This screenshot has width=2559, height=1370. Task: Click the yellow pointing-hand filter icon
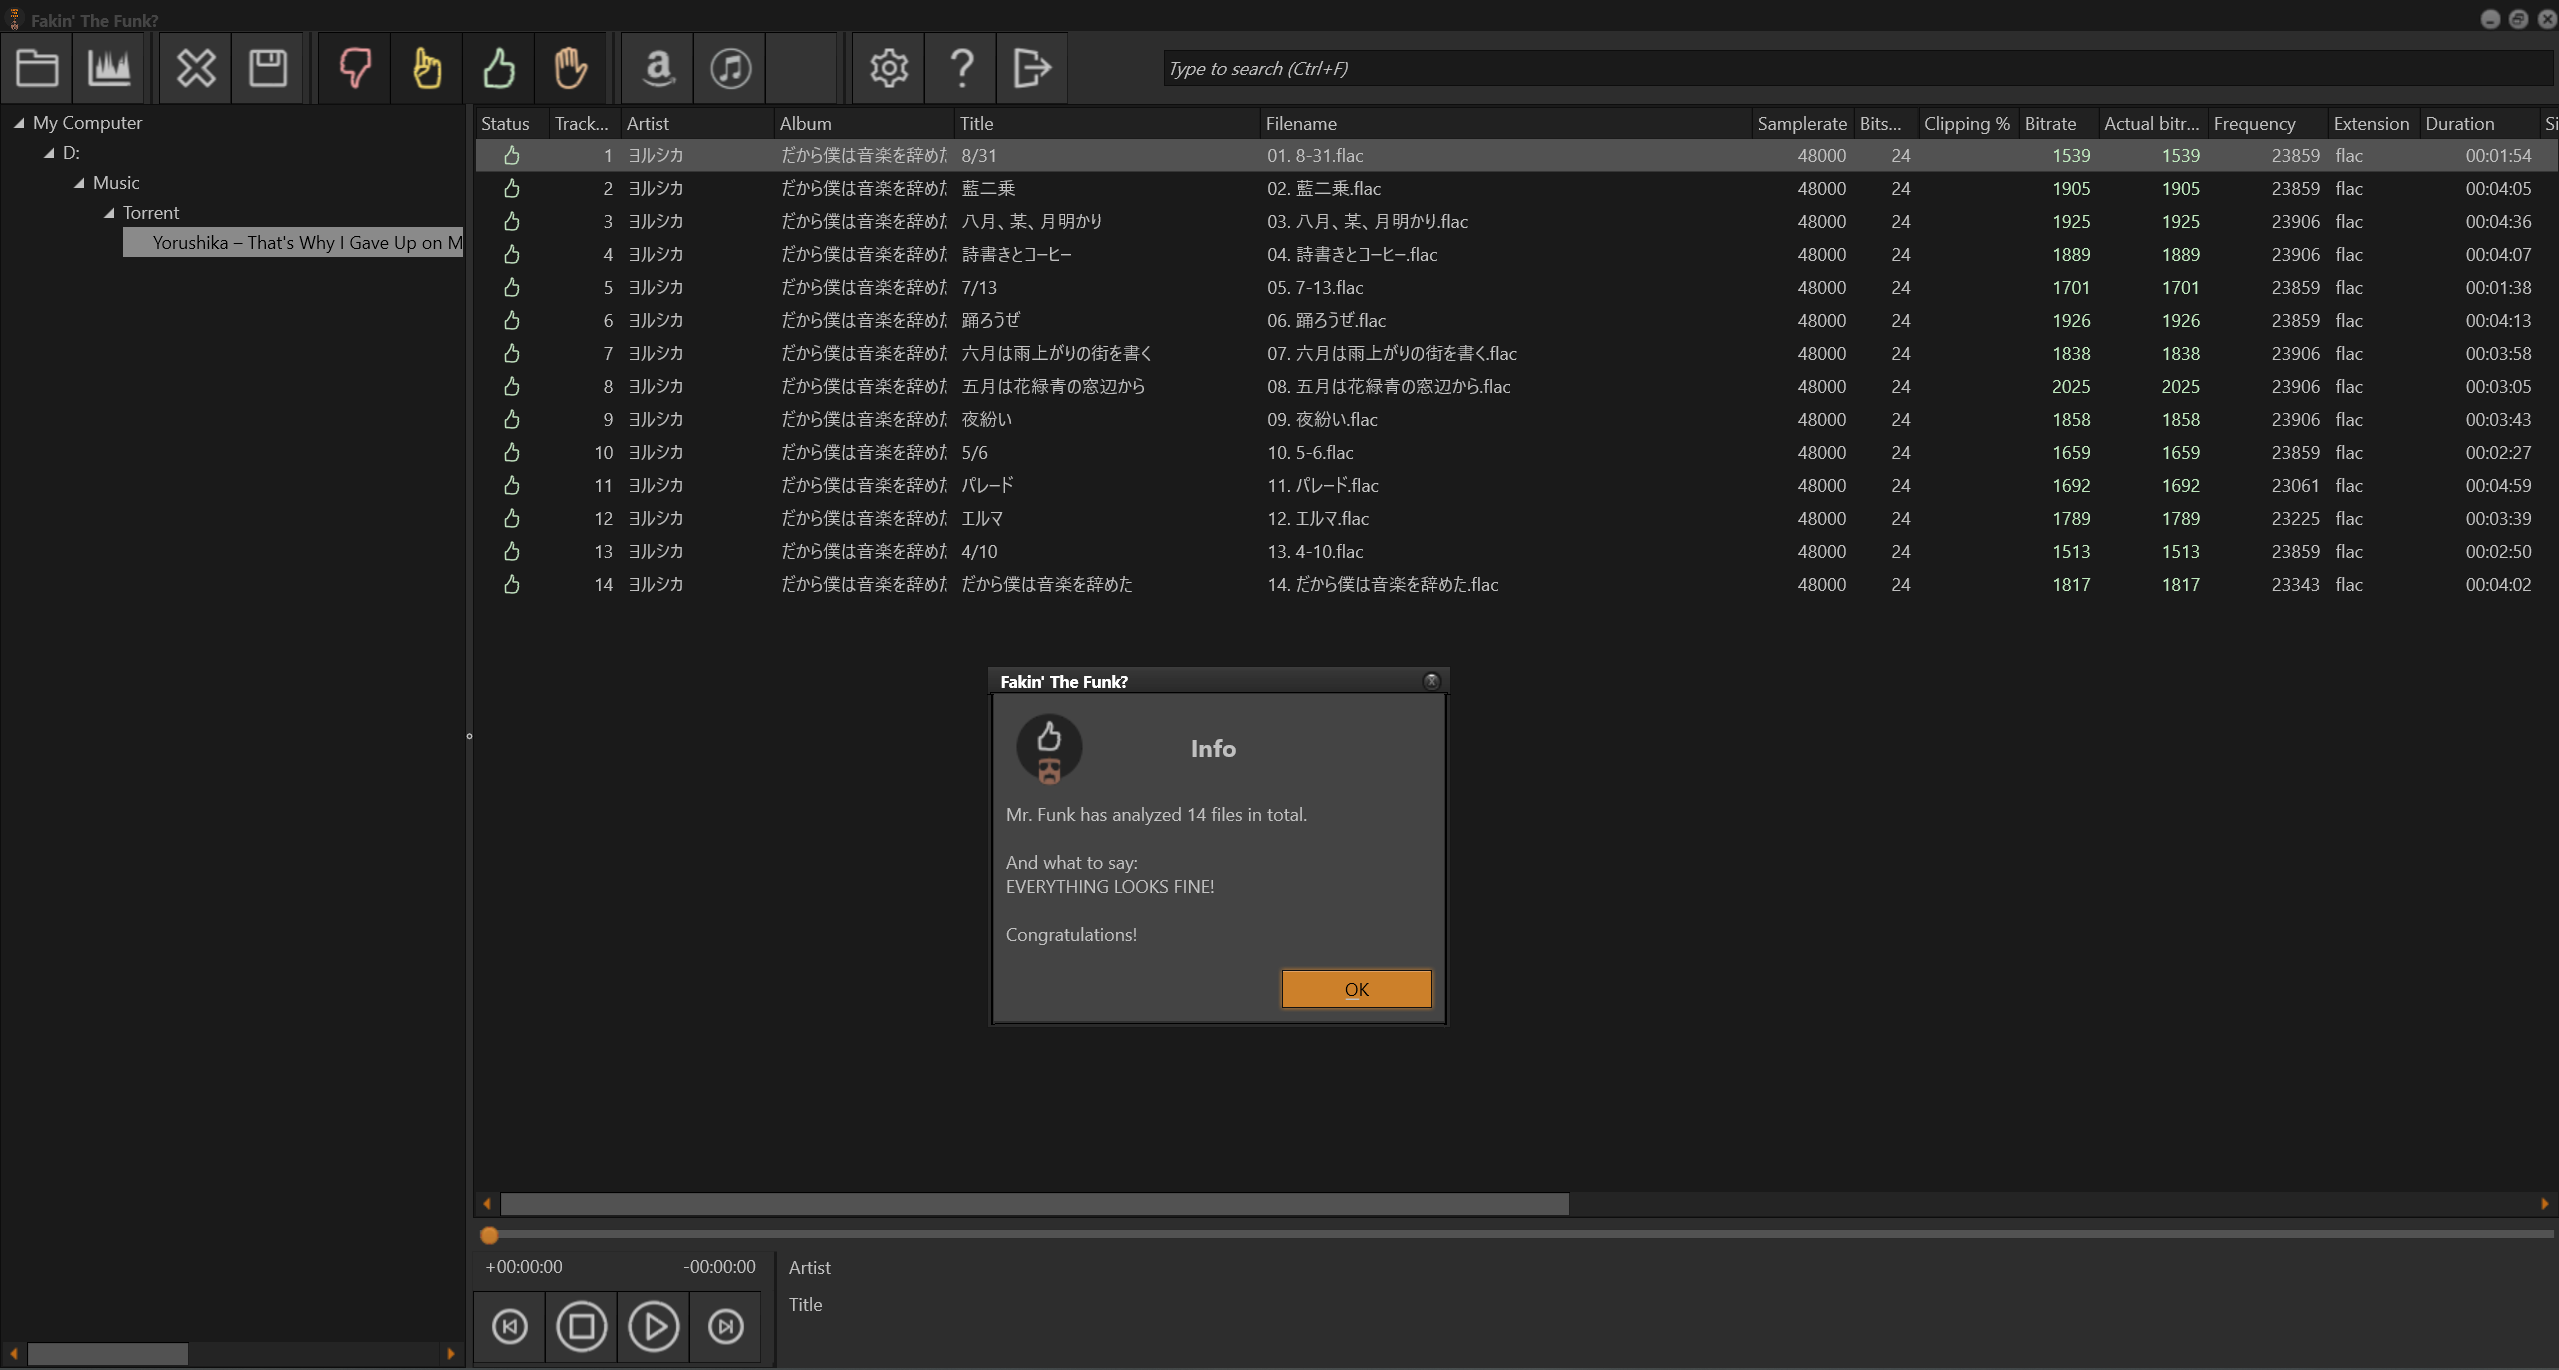point(427,68)
